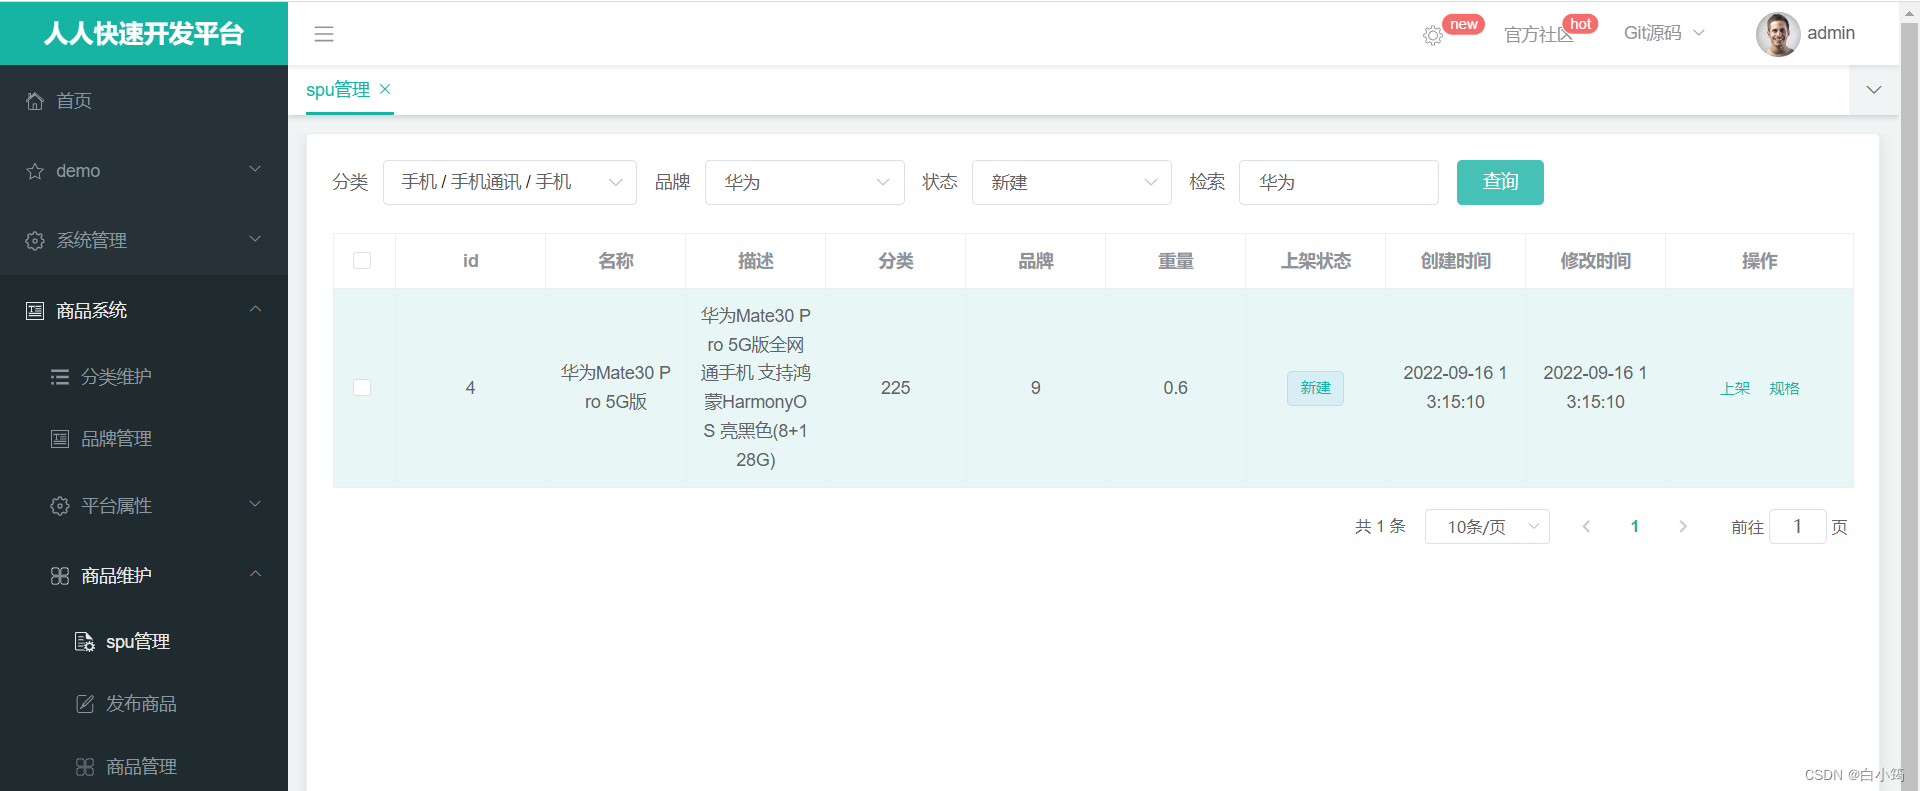Click the document icon beside spu管理
Image resolution: width=1920 pixels, height=791 pixels.
85,642
